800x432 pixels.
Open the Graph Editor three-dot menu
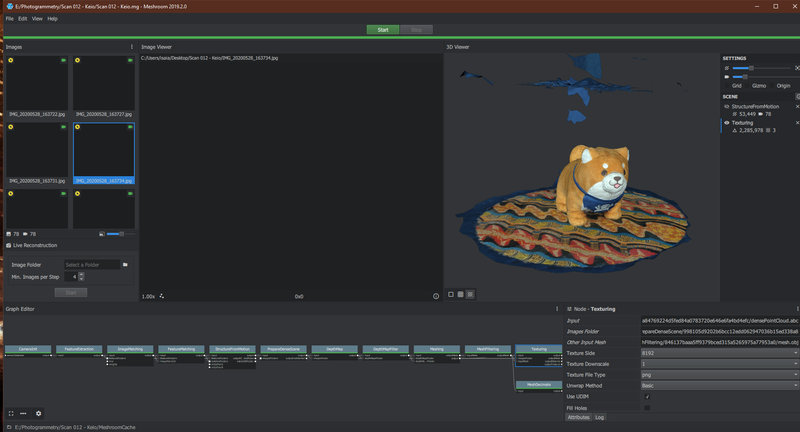coord(556,309)
